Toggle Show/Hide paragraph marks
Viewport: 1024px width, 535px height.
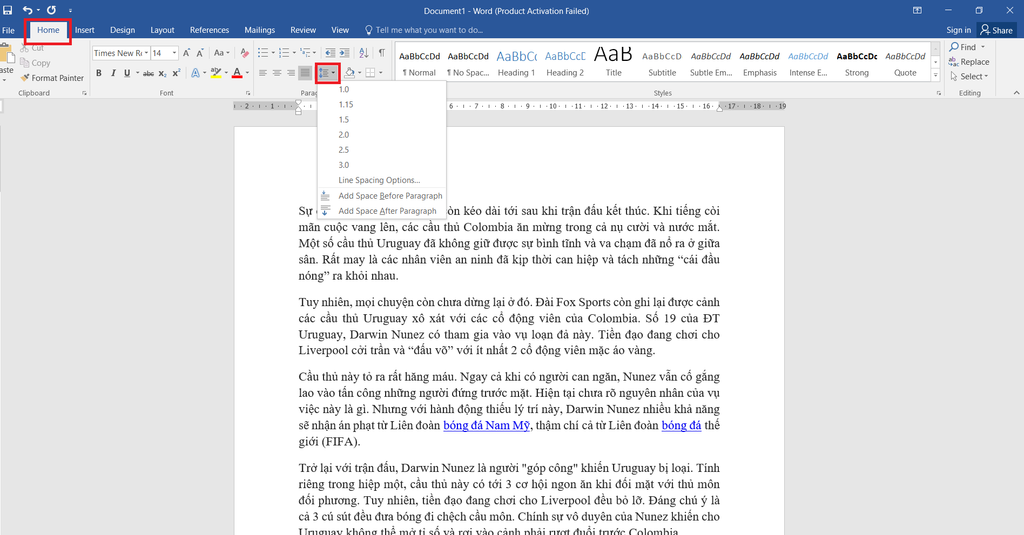[x=381, y=53]
